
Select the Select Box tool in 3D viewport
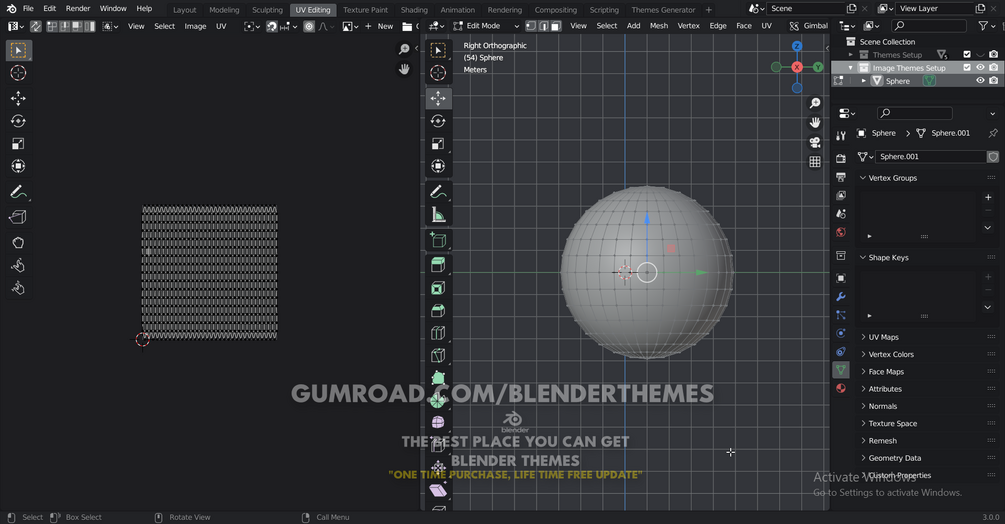(x=438, y=51)
